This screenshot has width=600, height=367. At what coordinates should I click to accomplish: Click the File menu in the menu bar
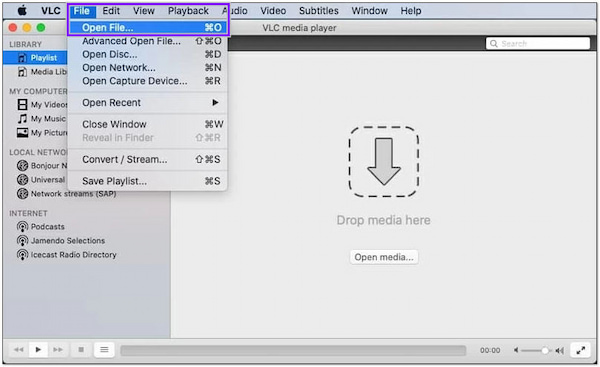click(x=82, y=11)
